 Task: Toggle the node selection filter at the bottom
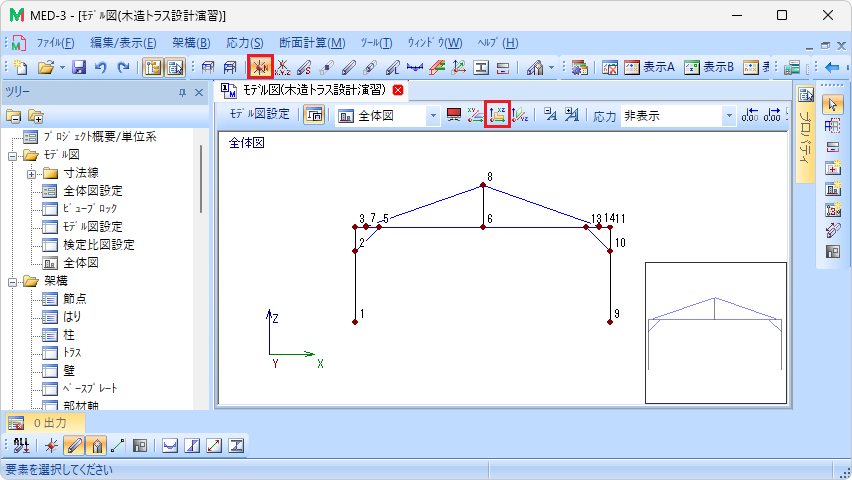click(x=51, y=446)
